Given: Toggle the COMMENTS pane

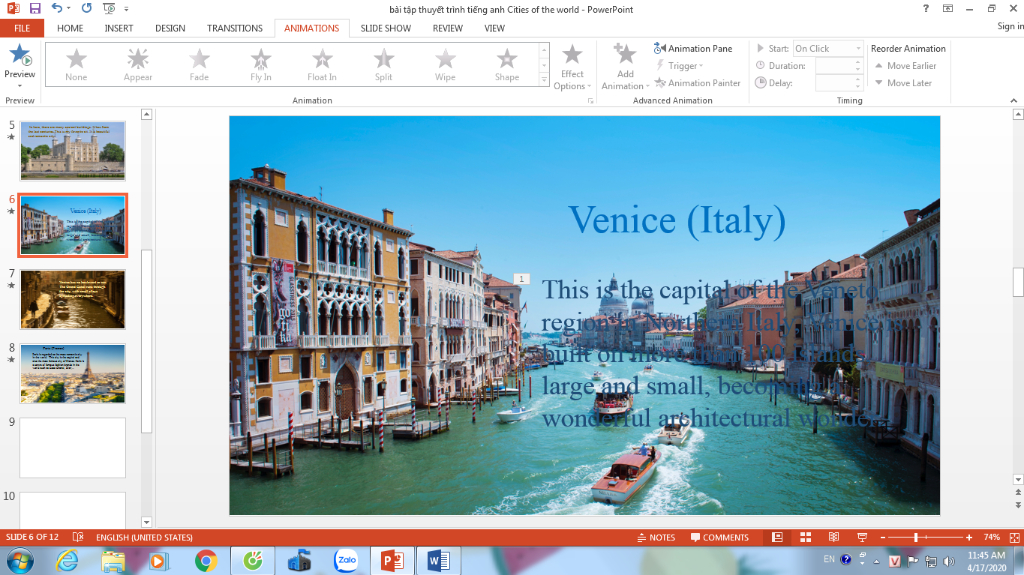Looking at the screenshot, I should [x=719, y=537].
